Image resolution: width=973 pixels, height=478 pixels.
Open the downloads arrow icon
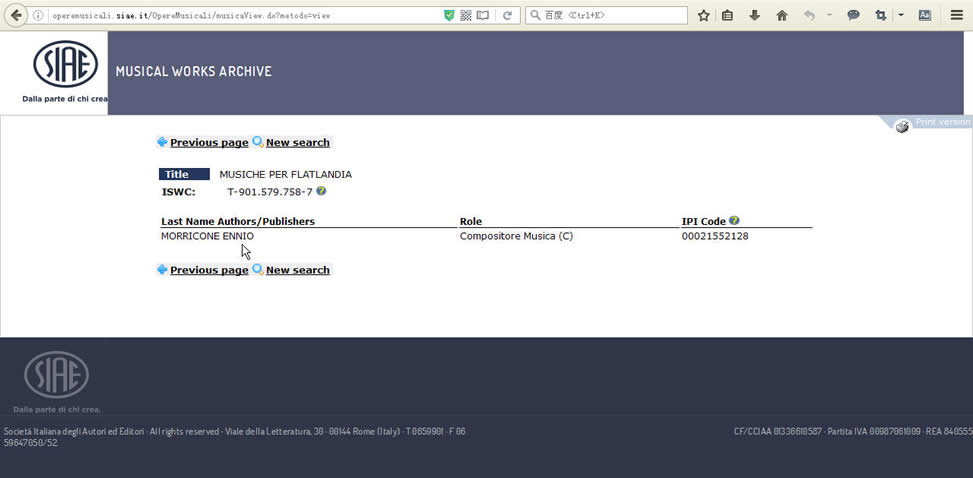tap(755, 16)
